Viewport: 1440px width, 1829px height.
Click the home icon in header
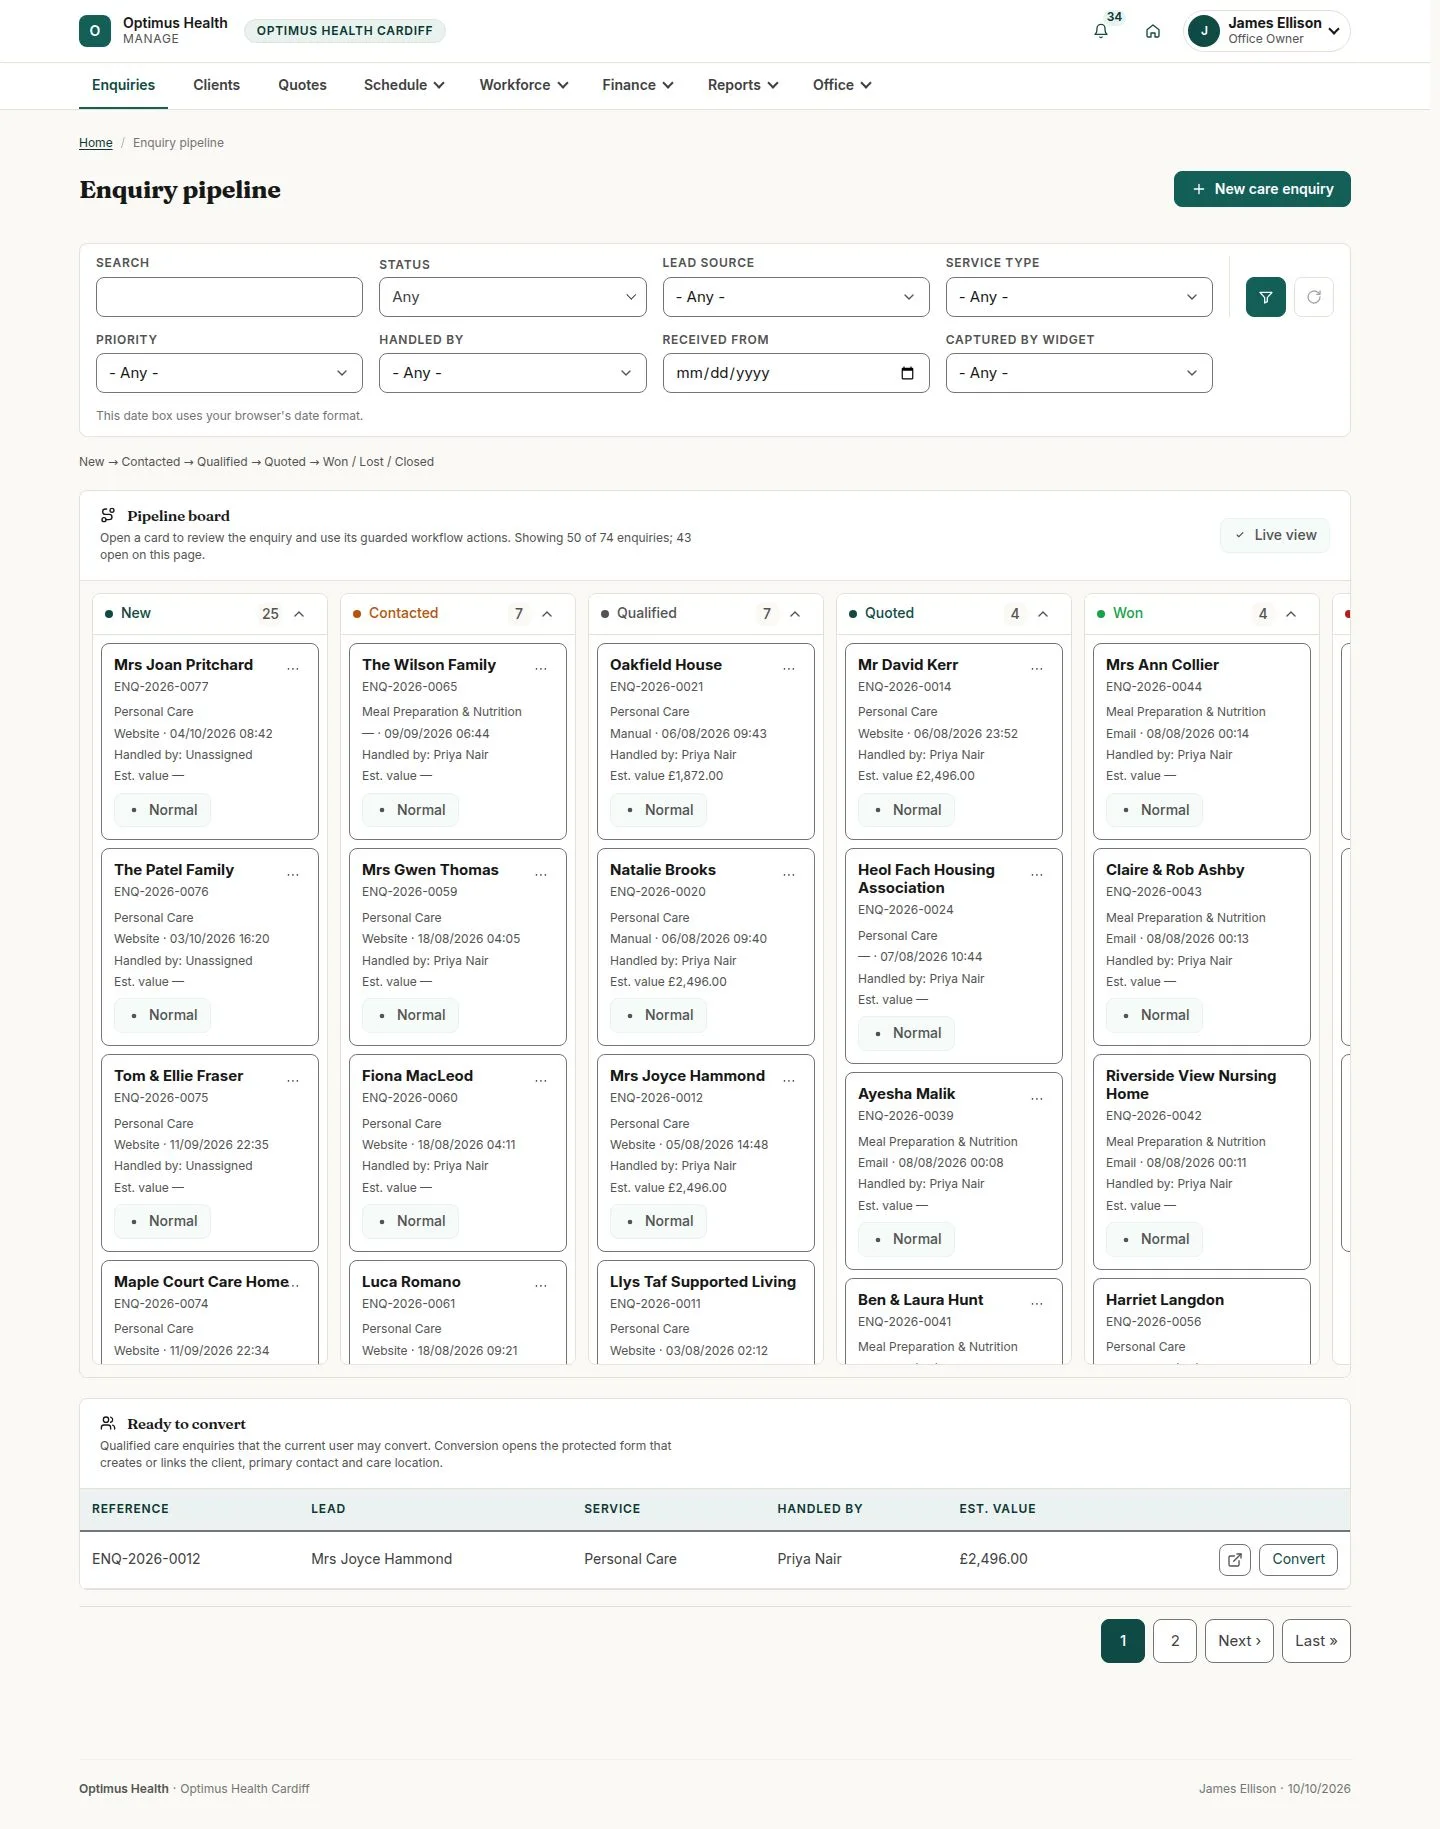[x=1153, y=31]
